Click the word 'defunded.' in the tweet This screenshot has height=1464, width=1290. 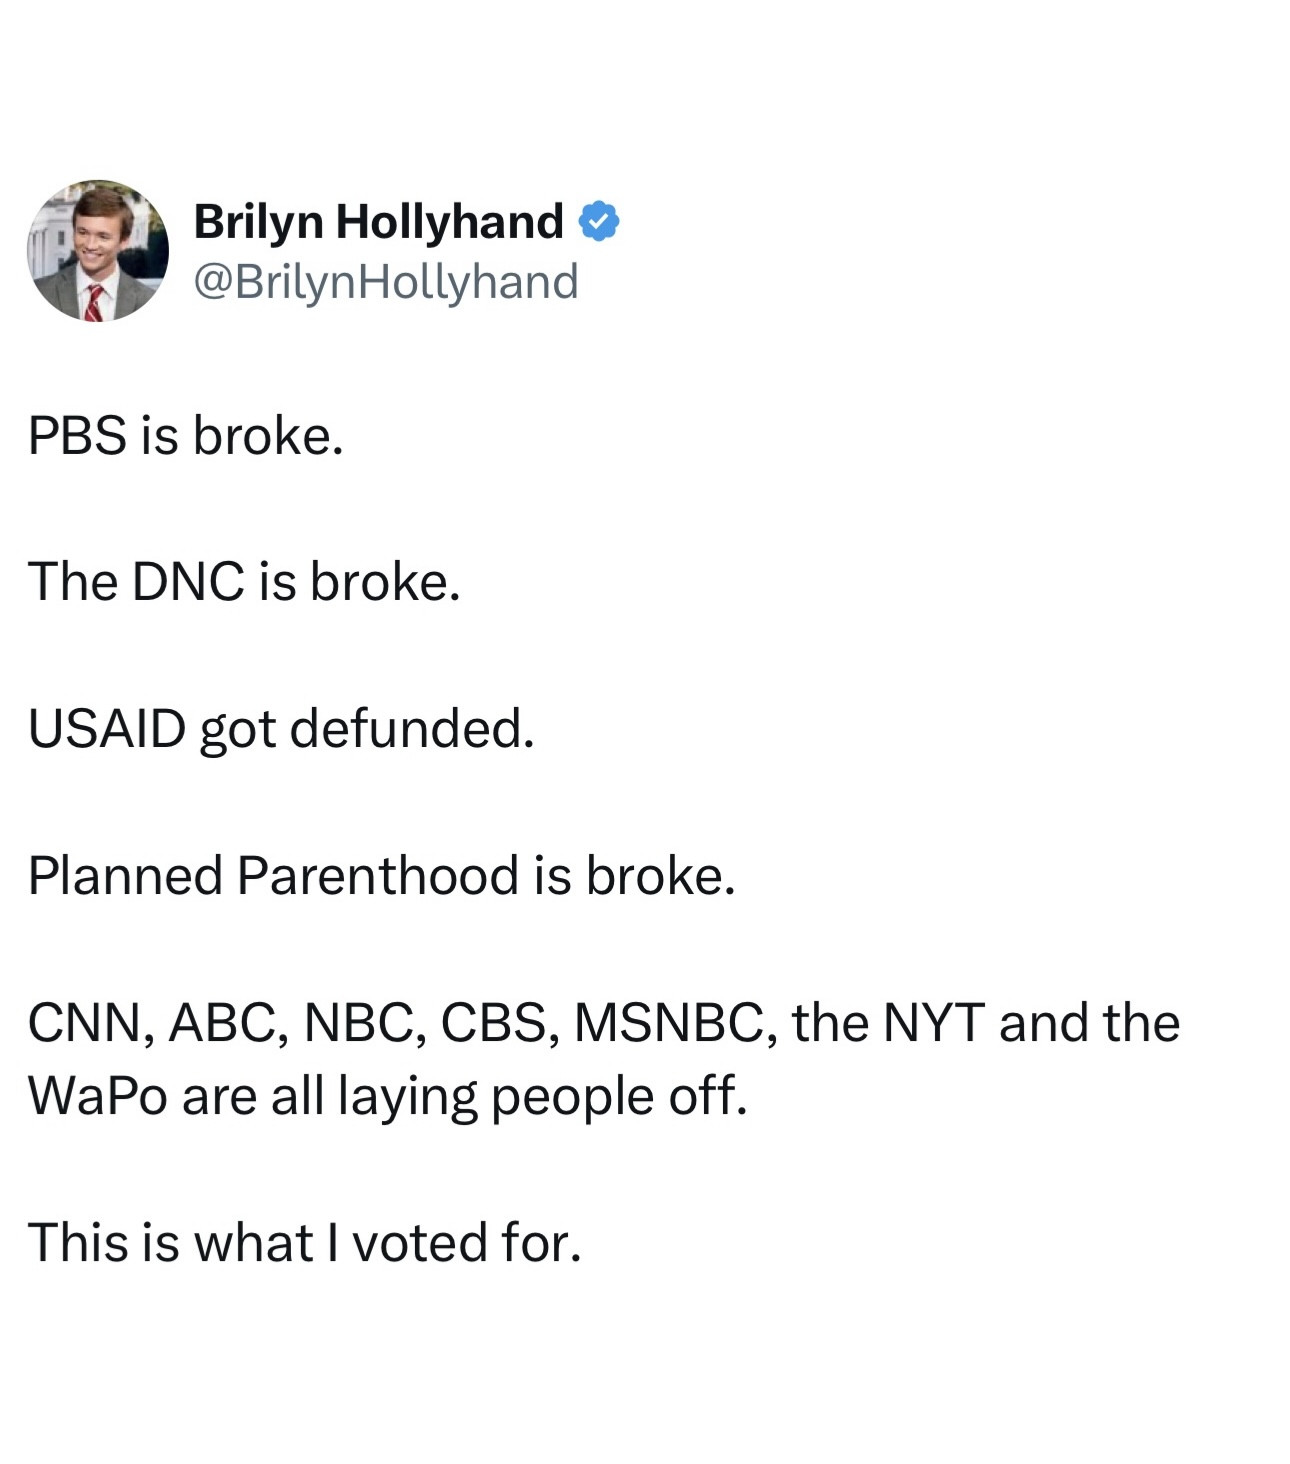412,728
